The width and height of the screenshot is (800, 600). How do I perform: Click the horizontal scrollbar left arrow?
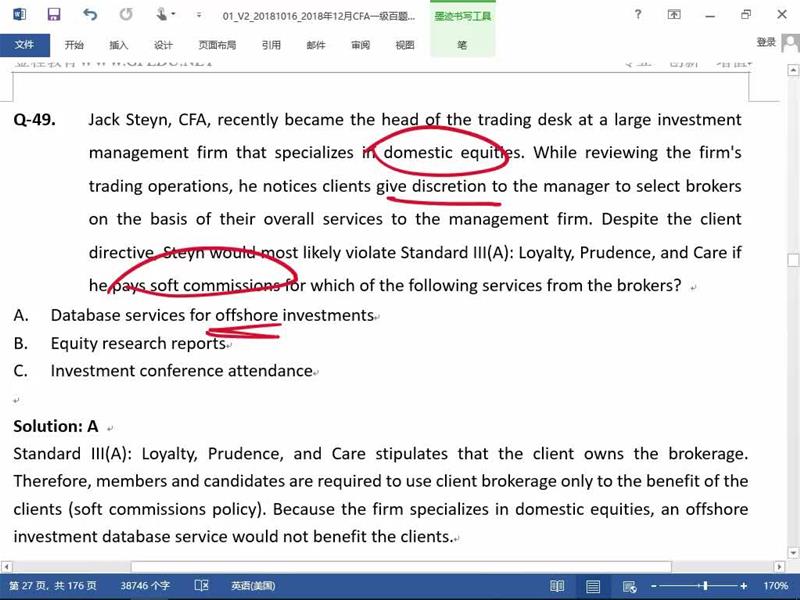point(6,566)
